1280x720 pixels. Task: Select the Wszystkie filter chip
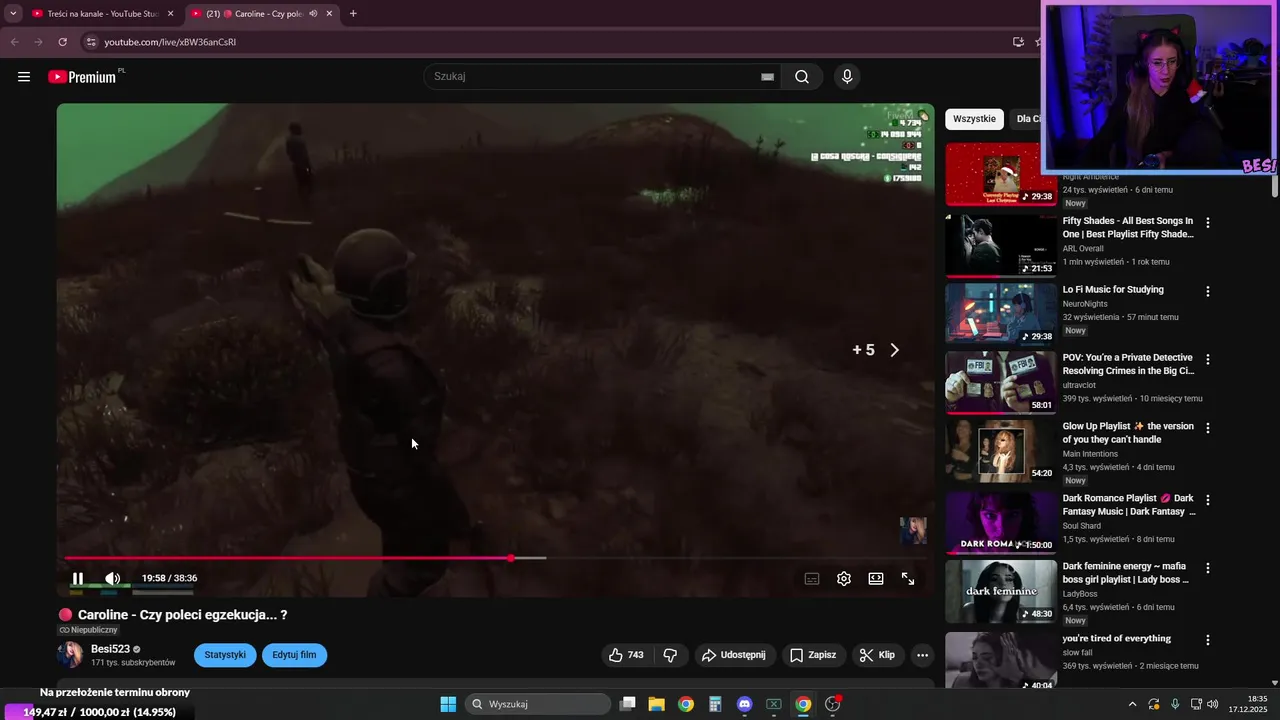(974, 119)
